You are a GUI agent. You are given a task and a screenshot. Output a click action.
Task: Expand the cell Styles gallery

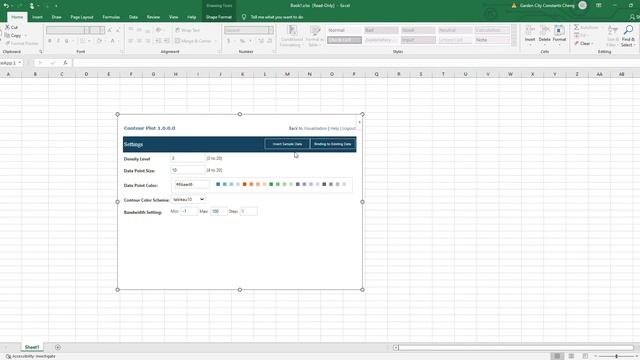[514, 44]
